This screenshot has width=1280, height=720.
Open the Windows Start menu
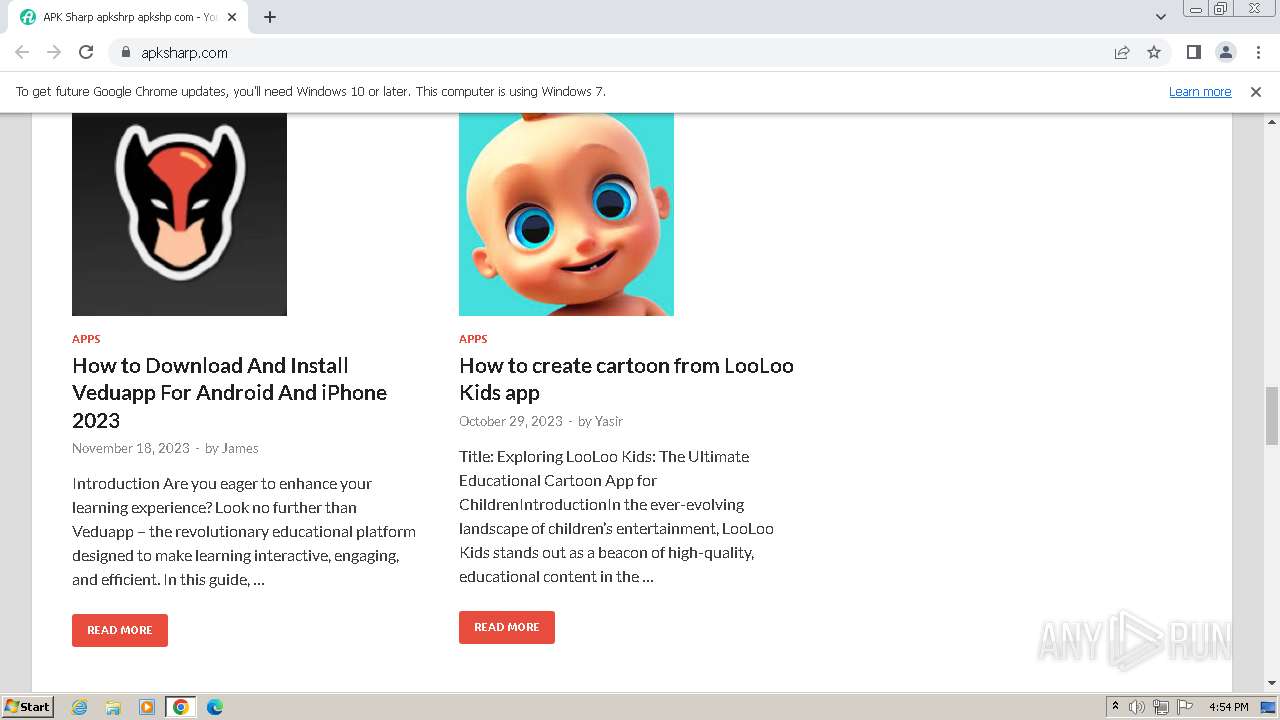point(28,707)
